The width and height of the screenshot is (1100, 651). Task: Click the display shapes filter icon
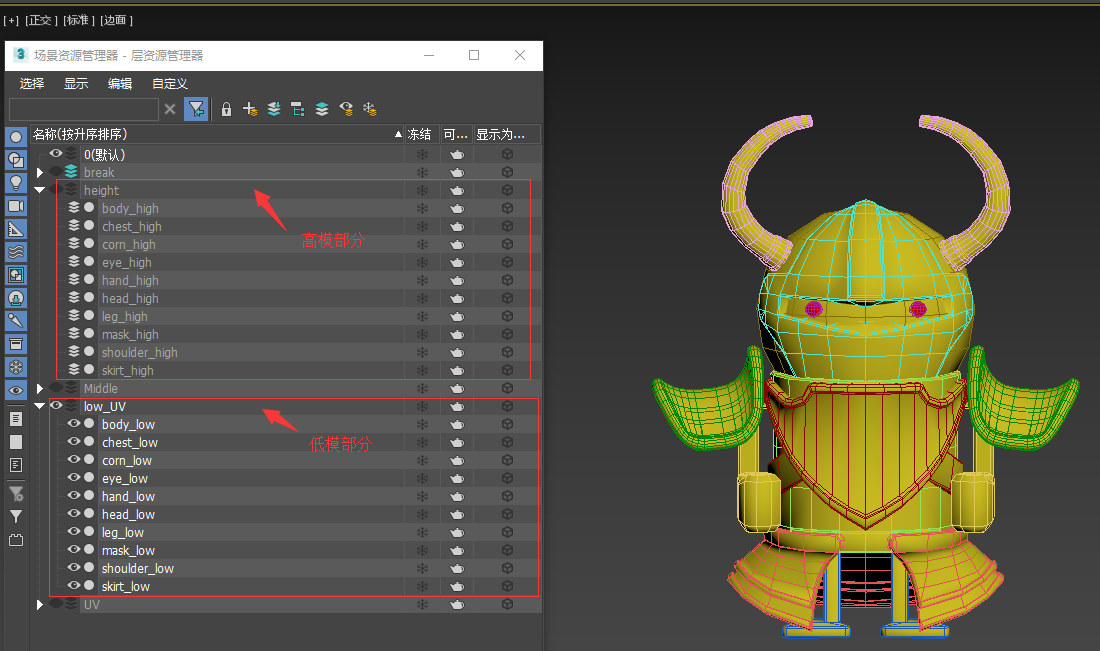pyautogui.click(x=16, y=159)
